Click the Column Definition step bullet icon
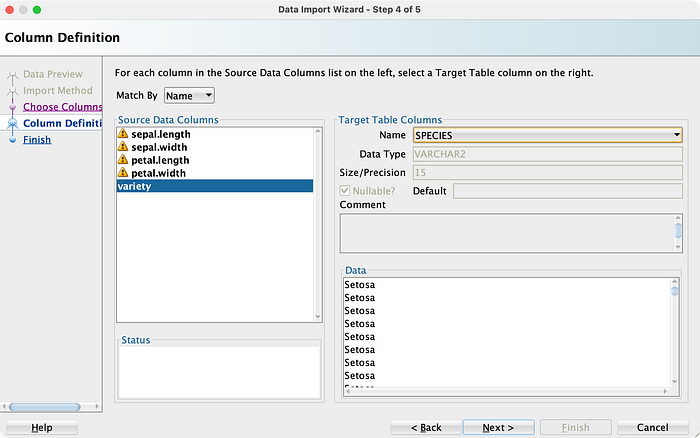Viewport: 700px width, 438px height. point(12,123)
